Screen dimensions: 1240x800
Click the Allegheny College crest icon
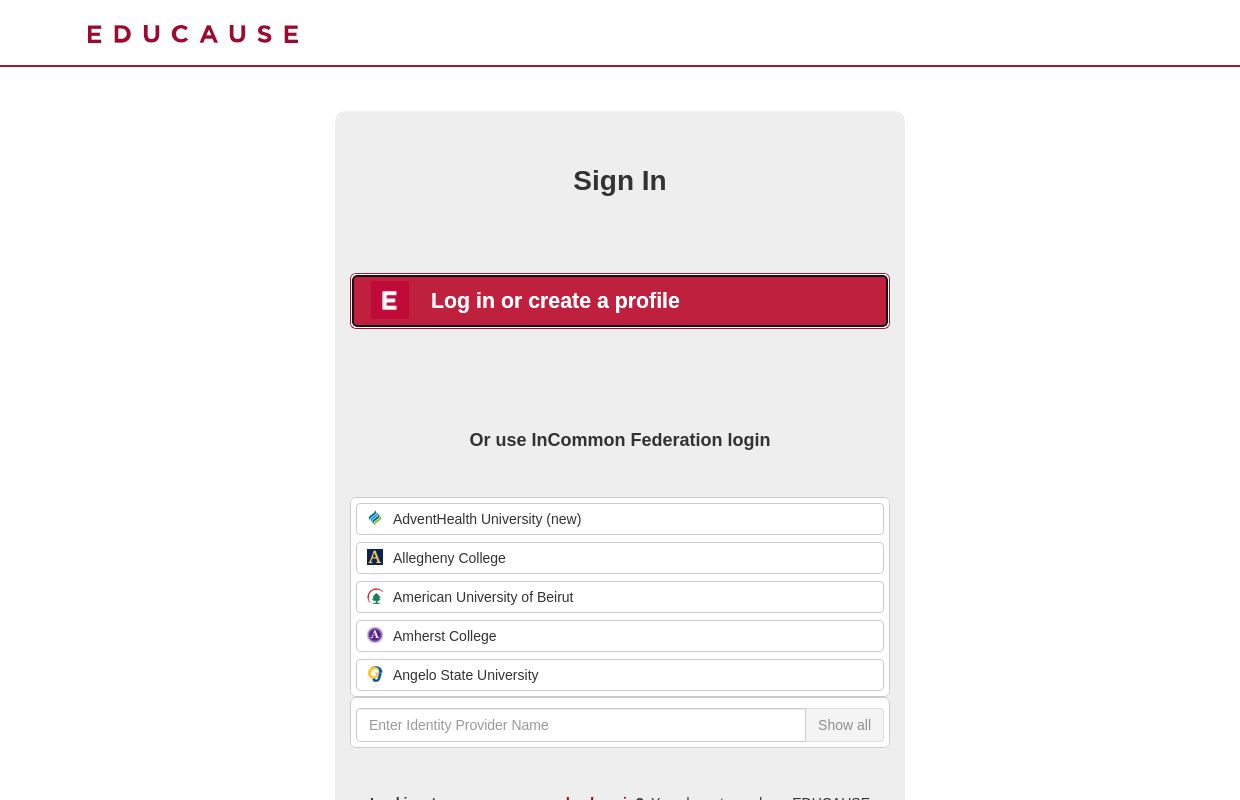point(375,557)
